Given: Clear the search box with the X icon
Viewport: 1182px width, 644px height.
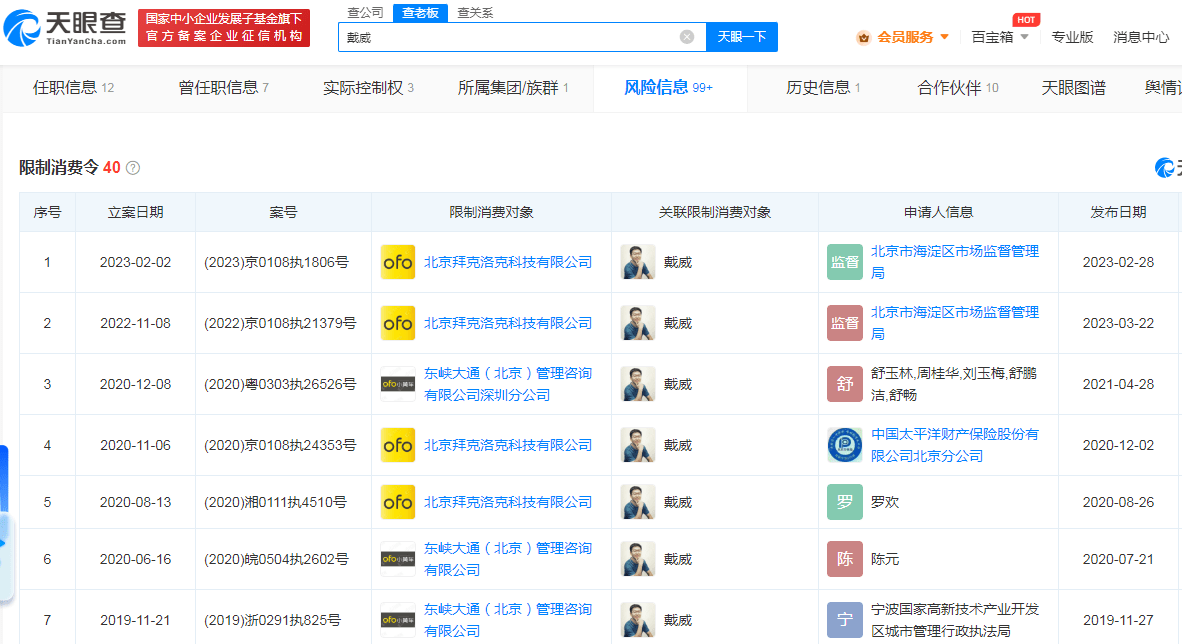Looking at the screenshot, I should (x=687, y=37).
